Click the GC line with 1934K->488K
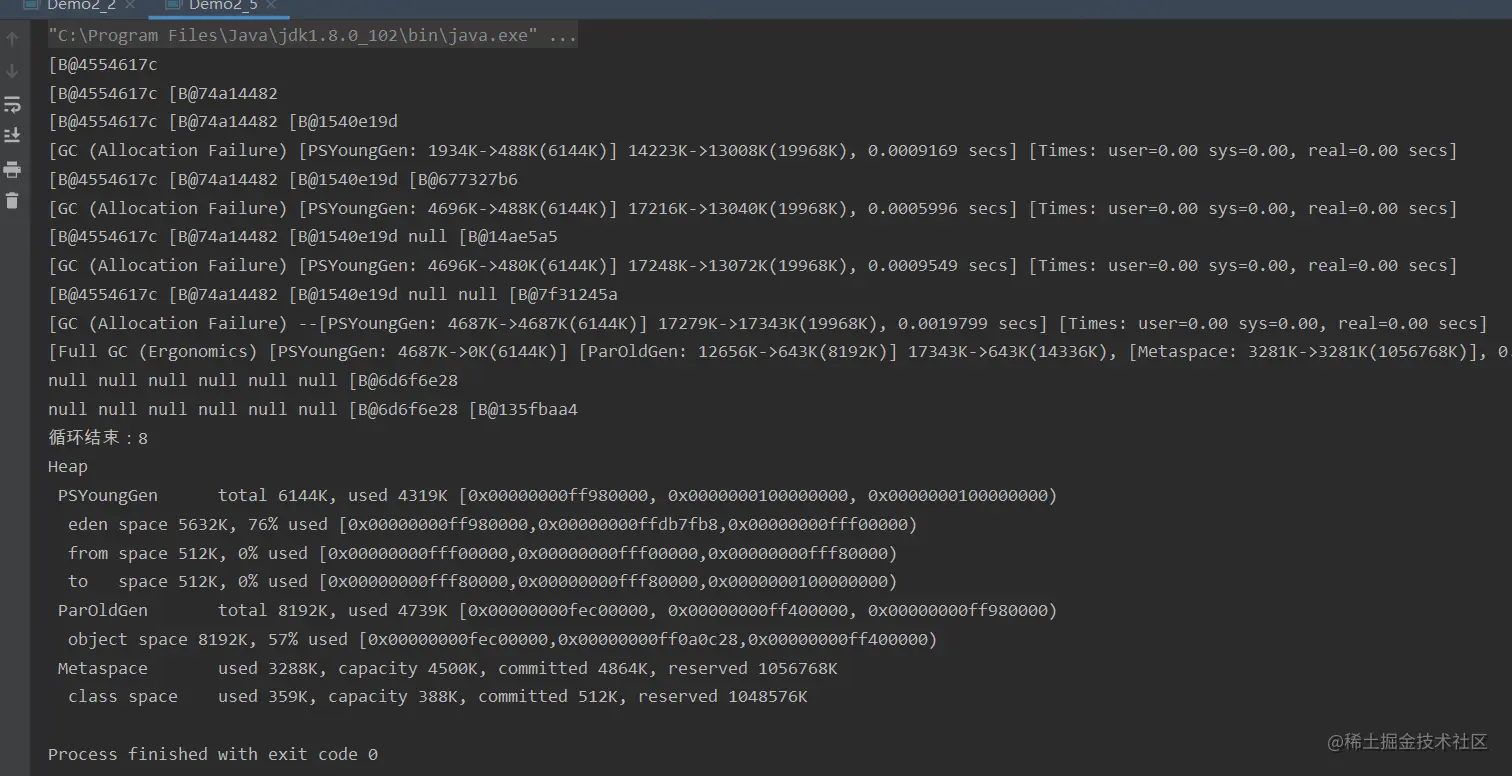This screenshot has height=776, width=1512. click(753, 151)
